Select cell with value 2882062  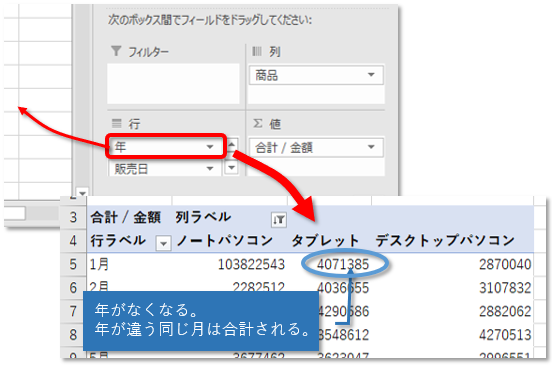453,311
